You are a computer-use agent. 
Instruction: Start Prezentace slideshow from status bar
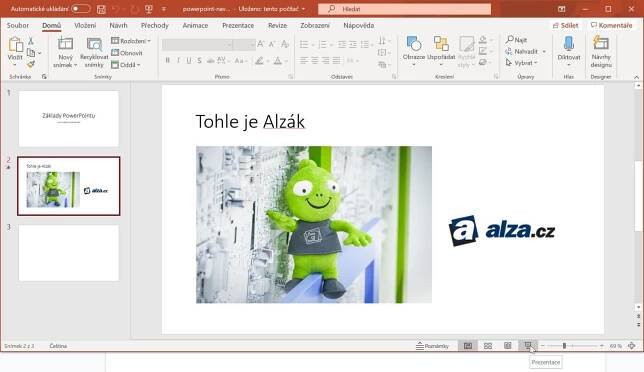[x=528, y=346]
